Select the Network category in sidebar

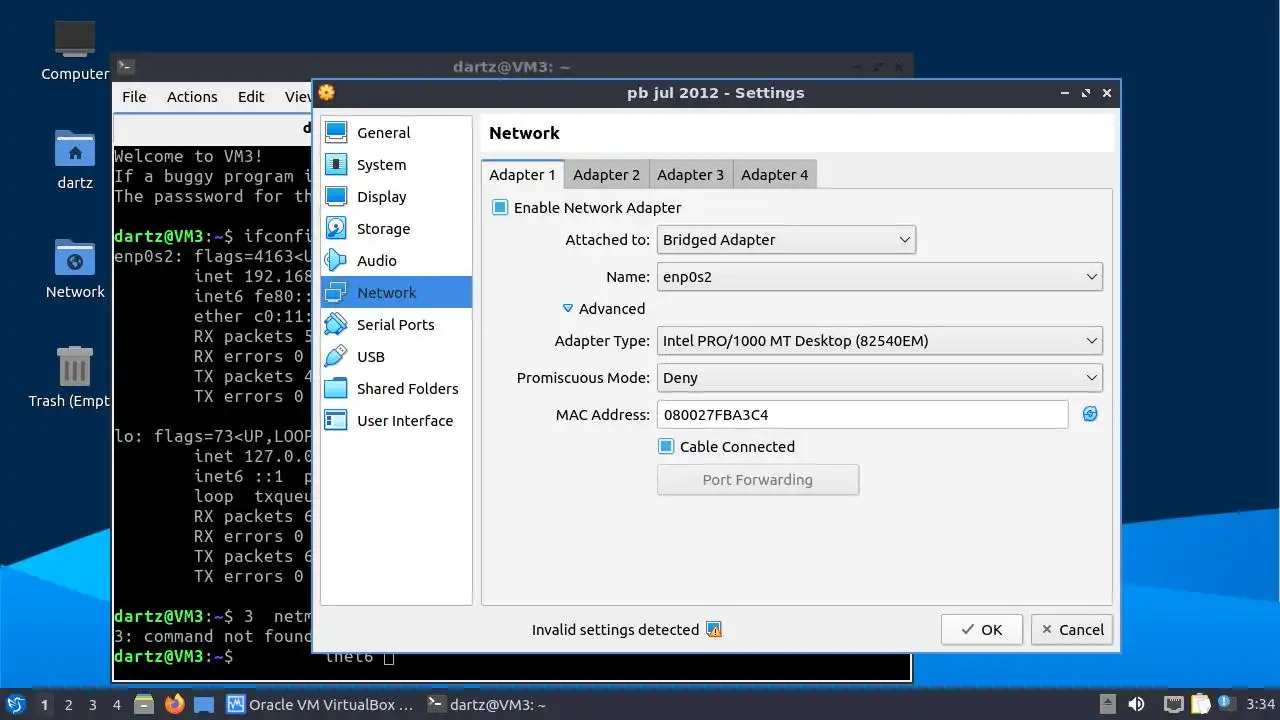click(x=396, y=293)
